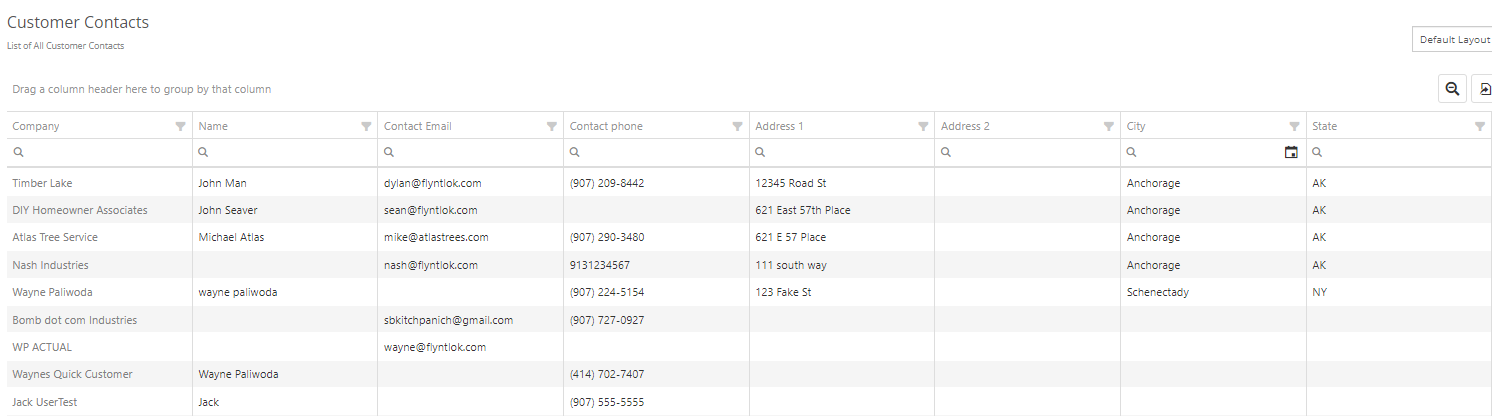Sort by the Contact Email column header
1492x416 pixels.
coord(418,126)
